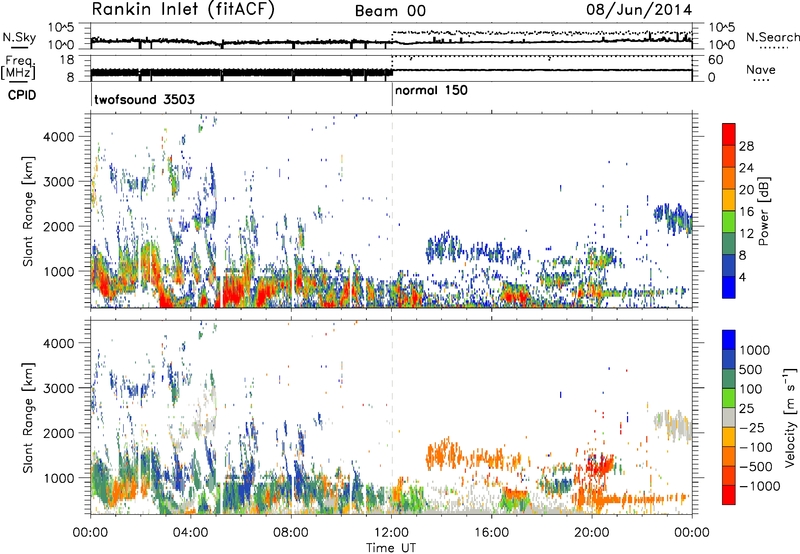Image resolution: width=800 pixels, height=554 pixels.
Task: Select the "-1000" tick on Velocity colorbar
Action: [x=759, y=486]
